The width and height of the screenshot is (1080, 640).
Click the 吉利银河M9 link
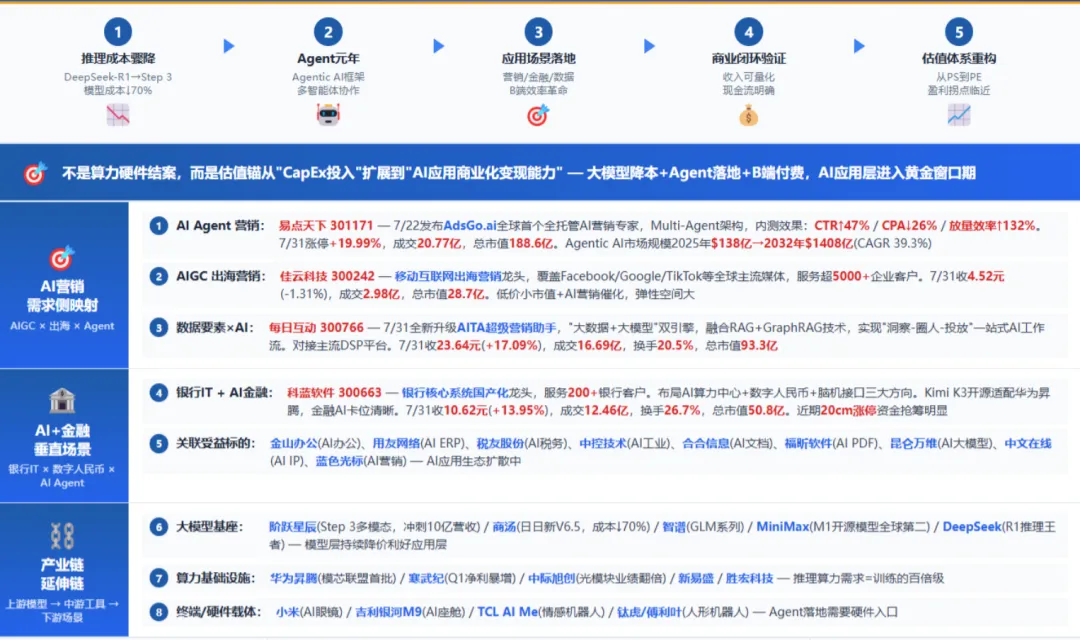pos(388,612)
